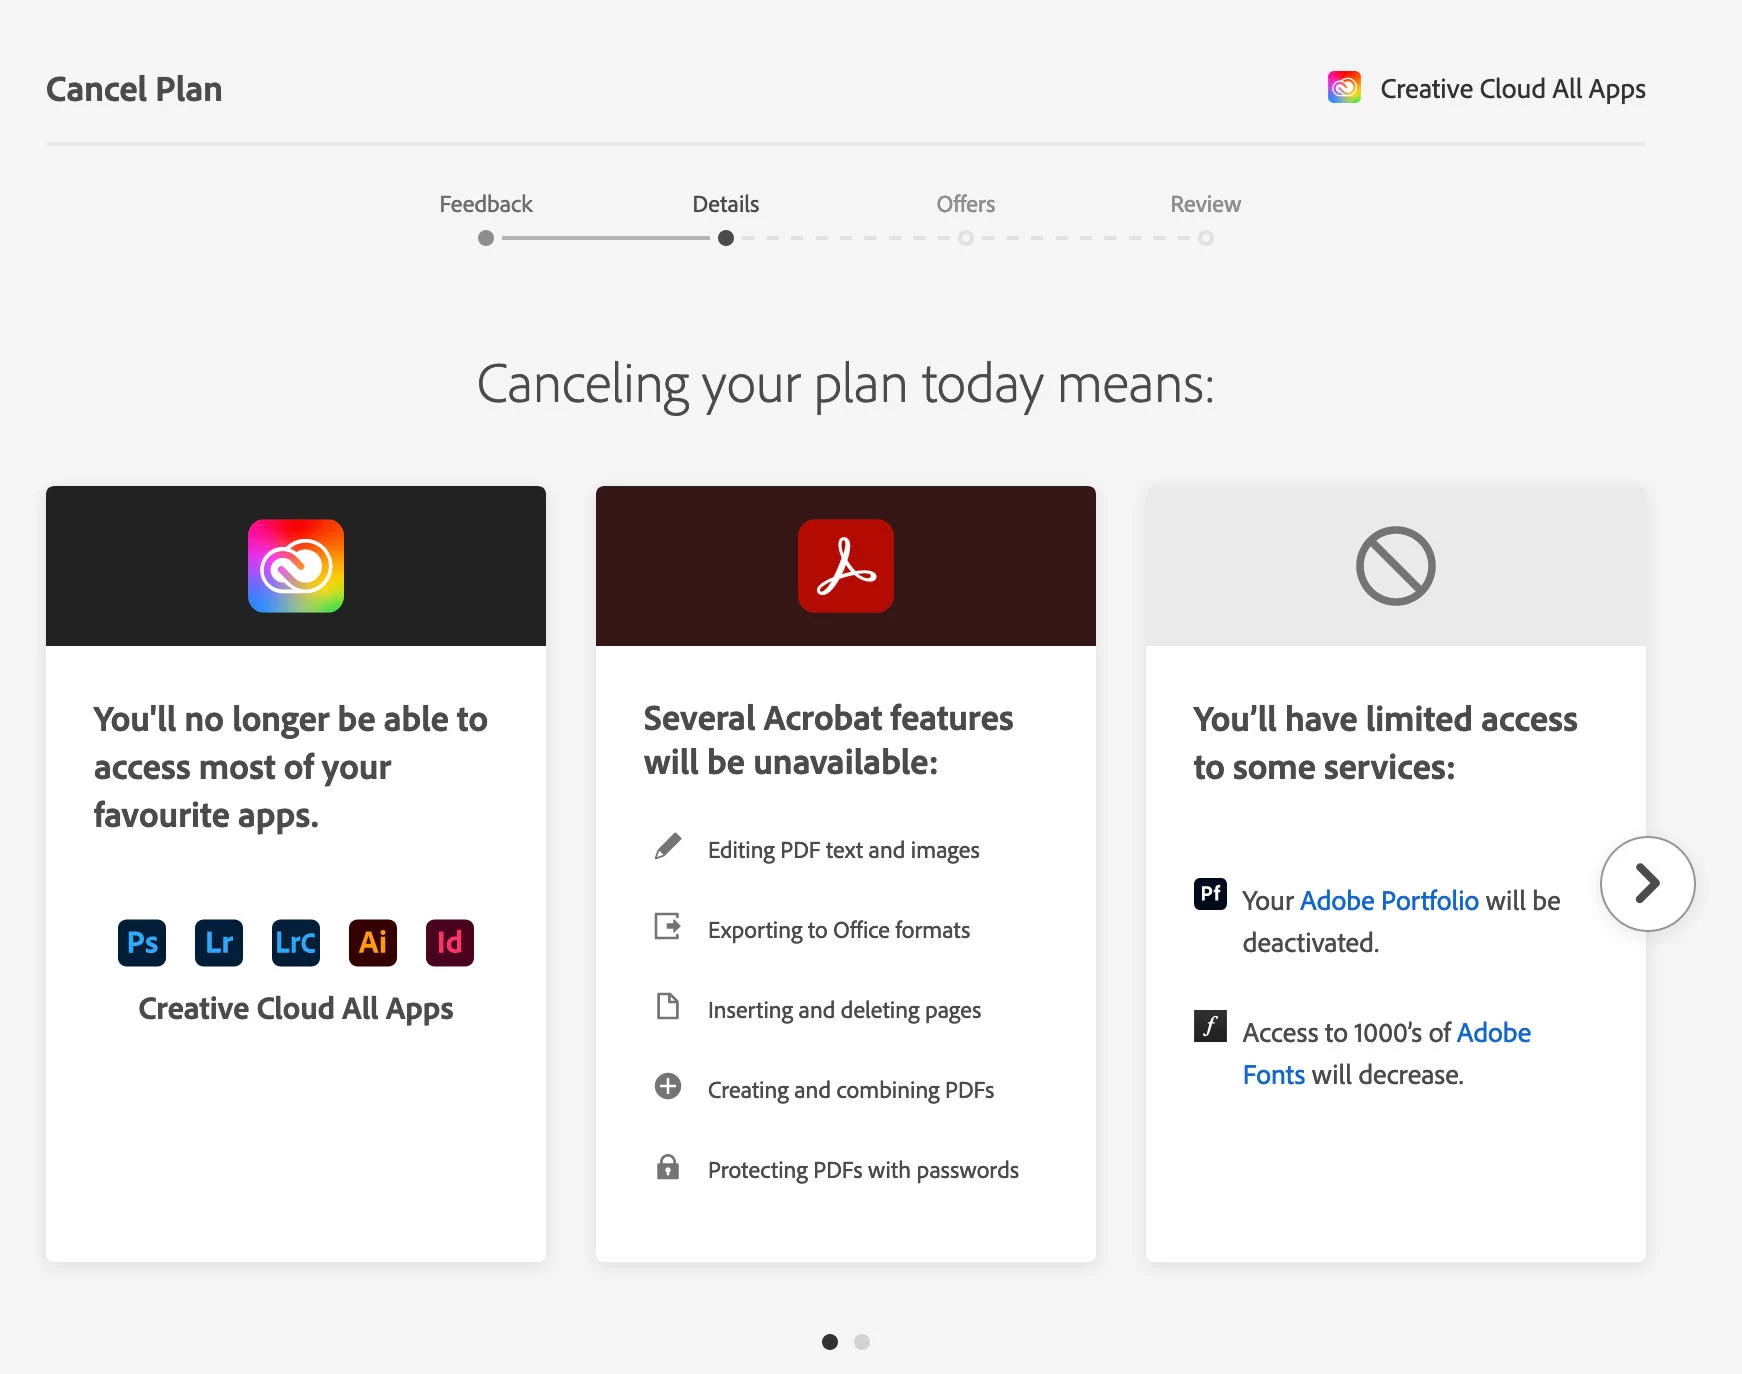Viewport: 1742px width, 1374px height.
Task: Click the Feedback progress dot
Action: [486, 238]
